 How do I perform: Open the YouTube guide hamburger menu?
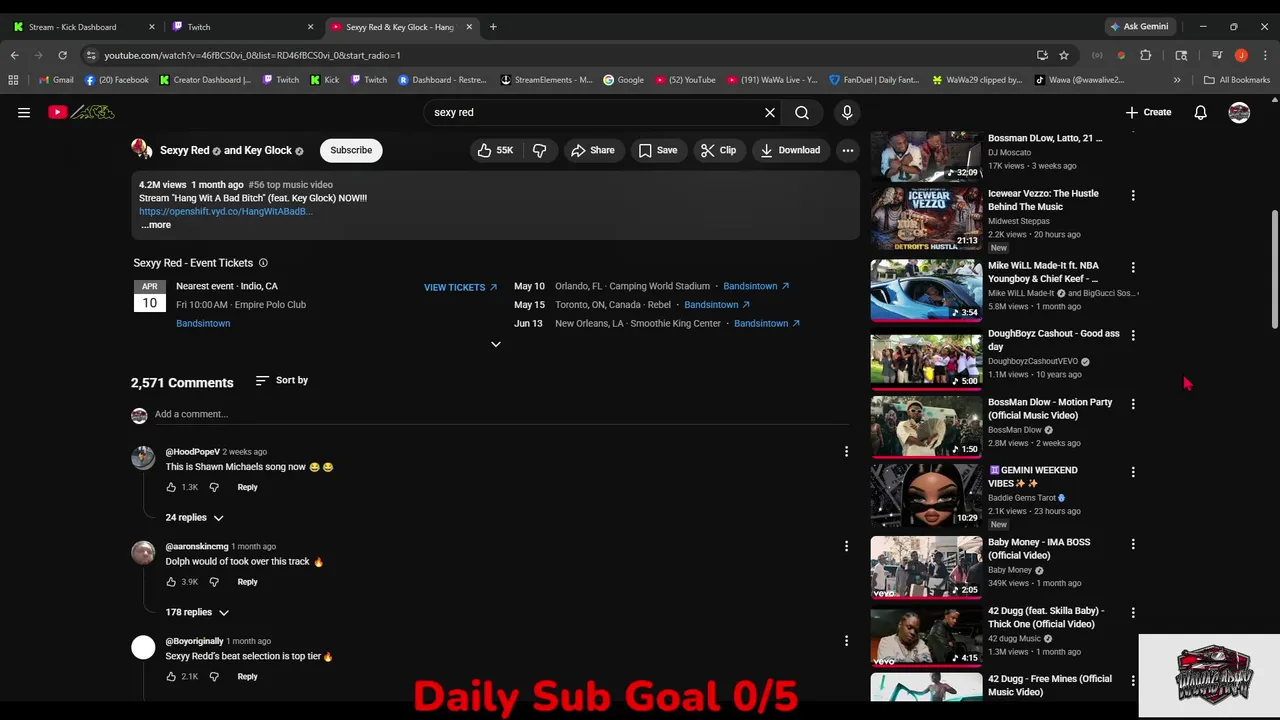24,112
